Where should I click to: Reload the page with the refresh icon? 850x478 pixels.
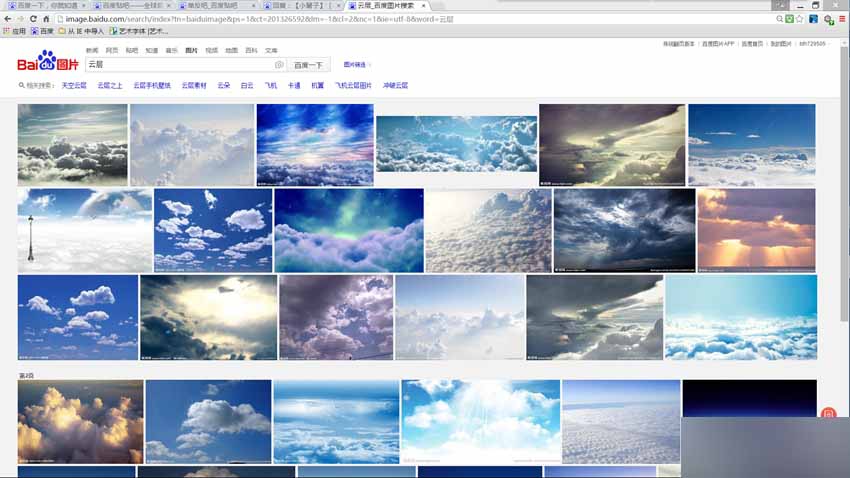pyautogui.click(x=33, y=19)
